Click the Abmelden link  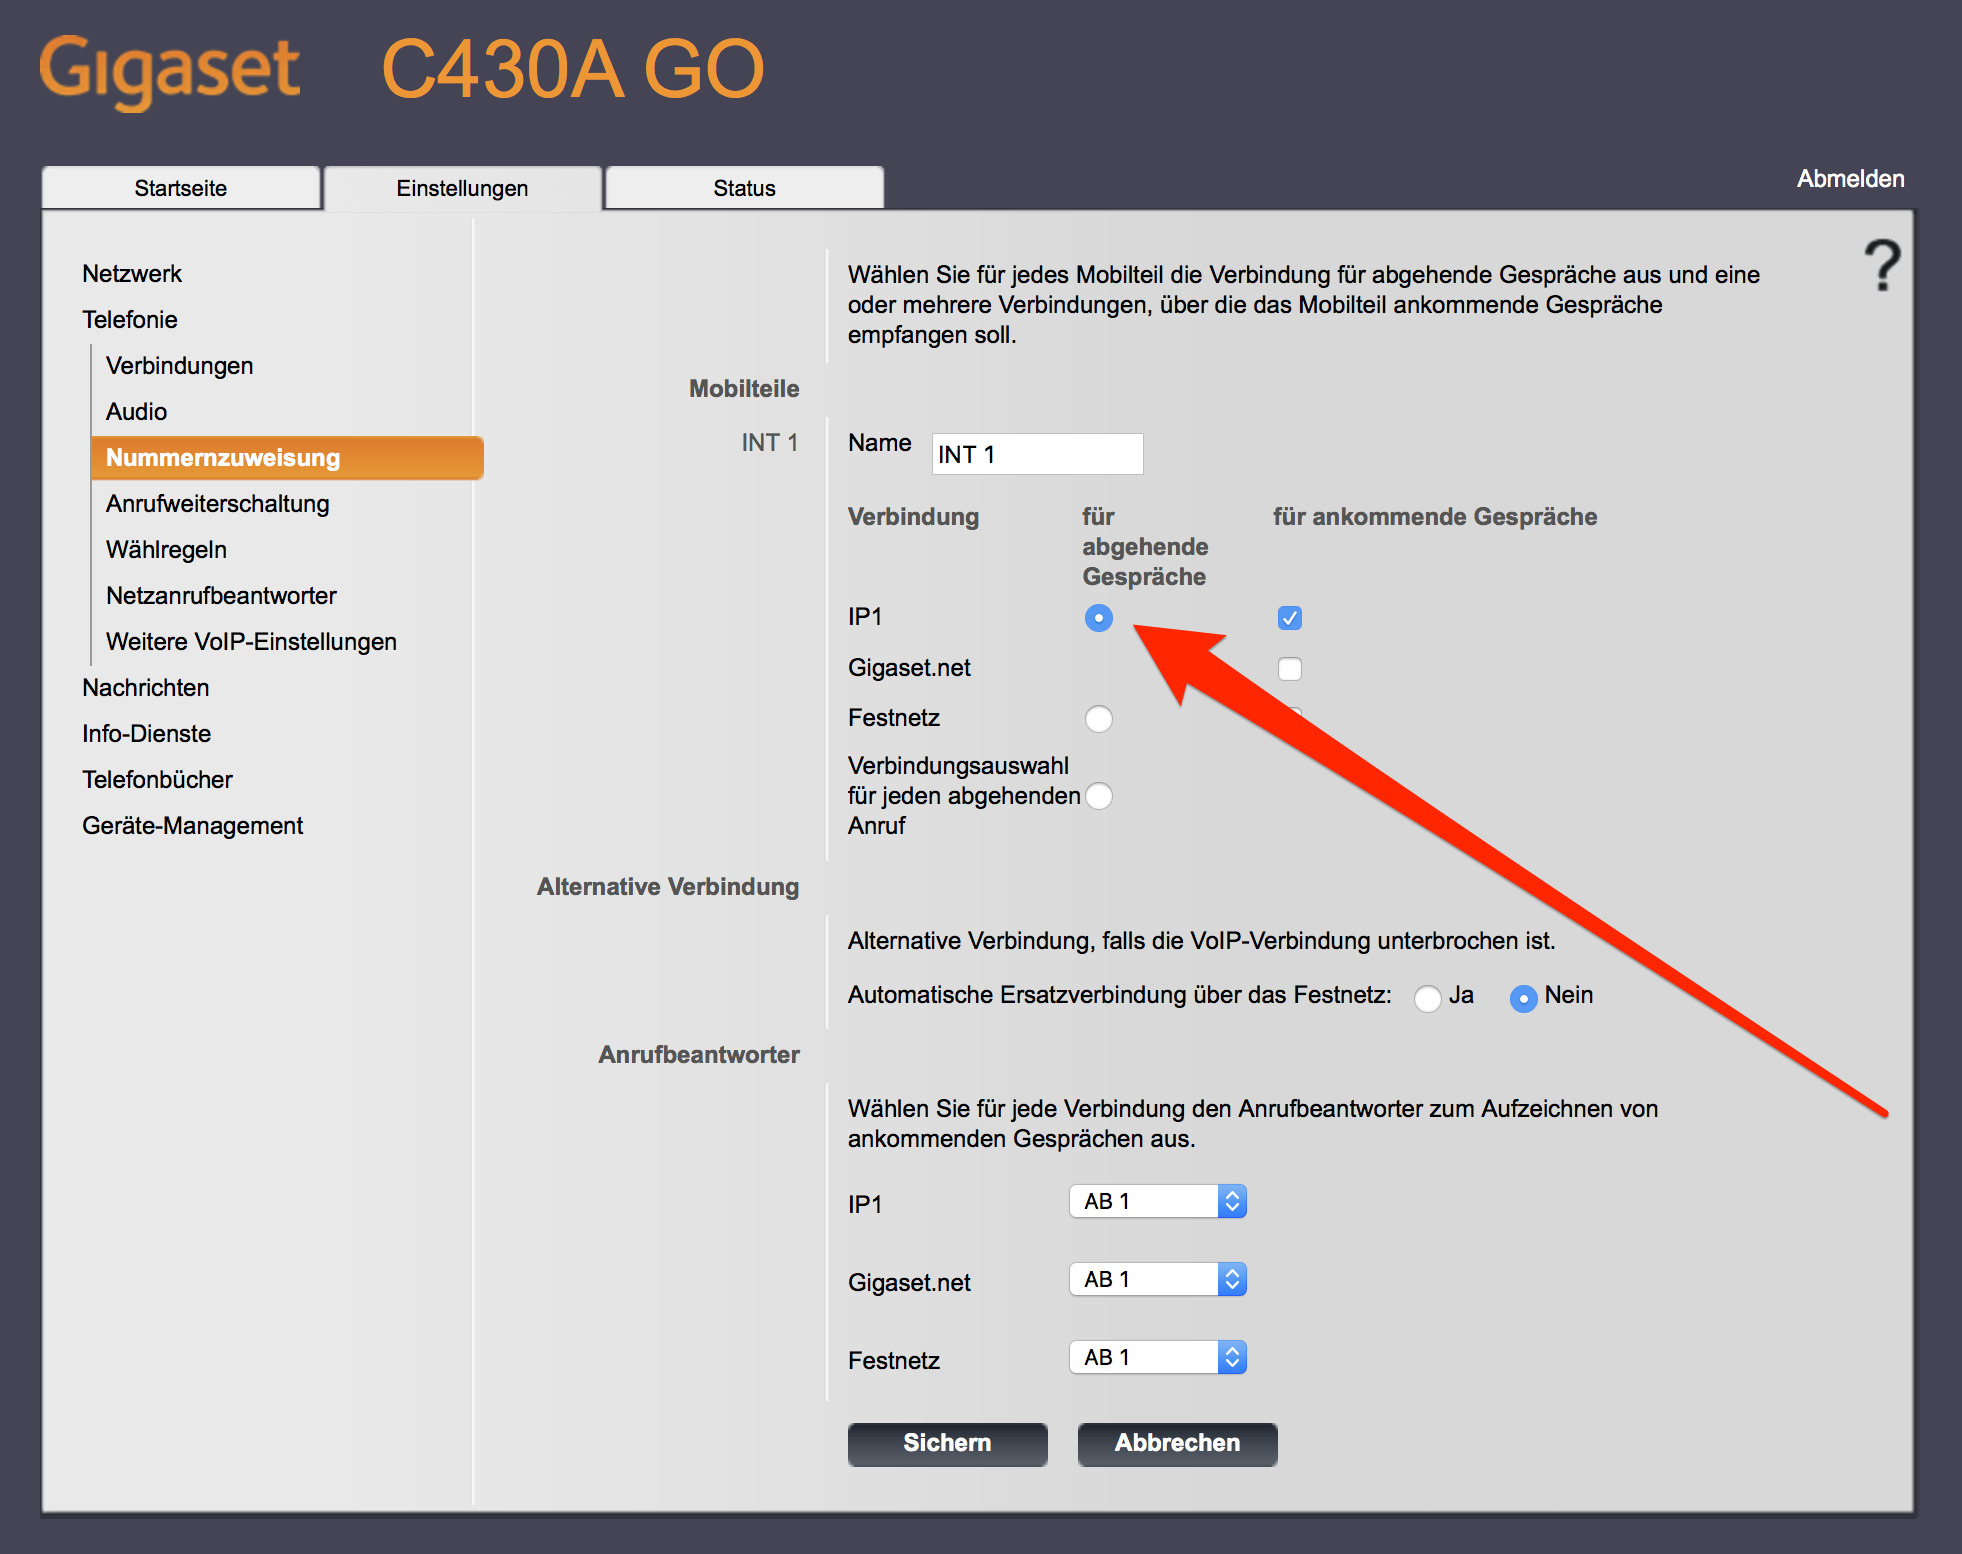click(1850, 179)
